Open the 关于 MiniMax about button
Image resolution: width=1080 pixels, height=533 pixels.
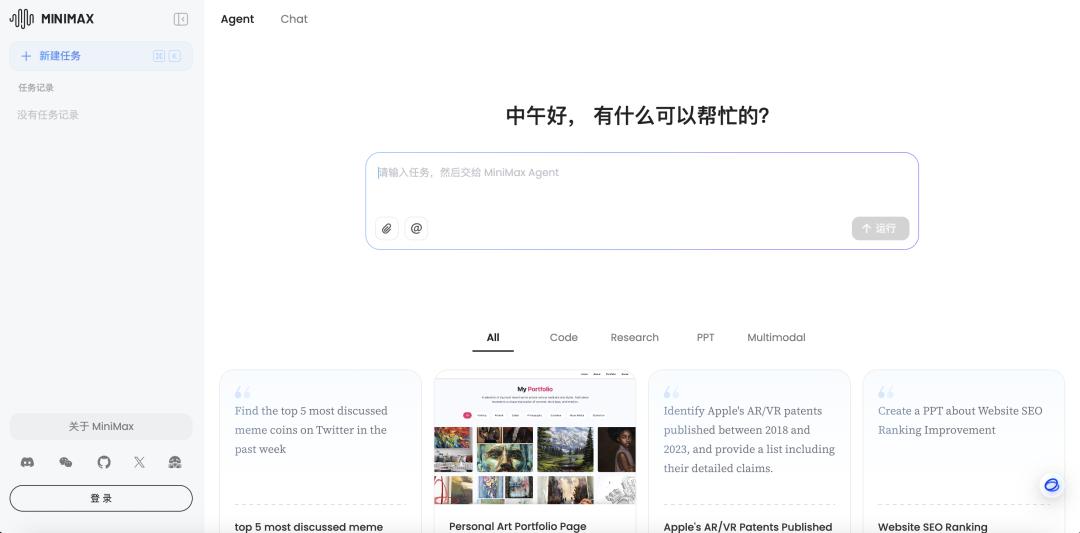[x=101, y=426]
